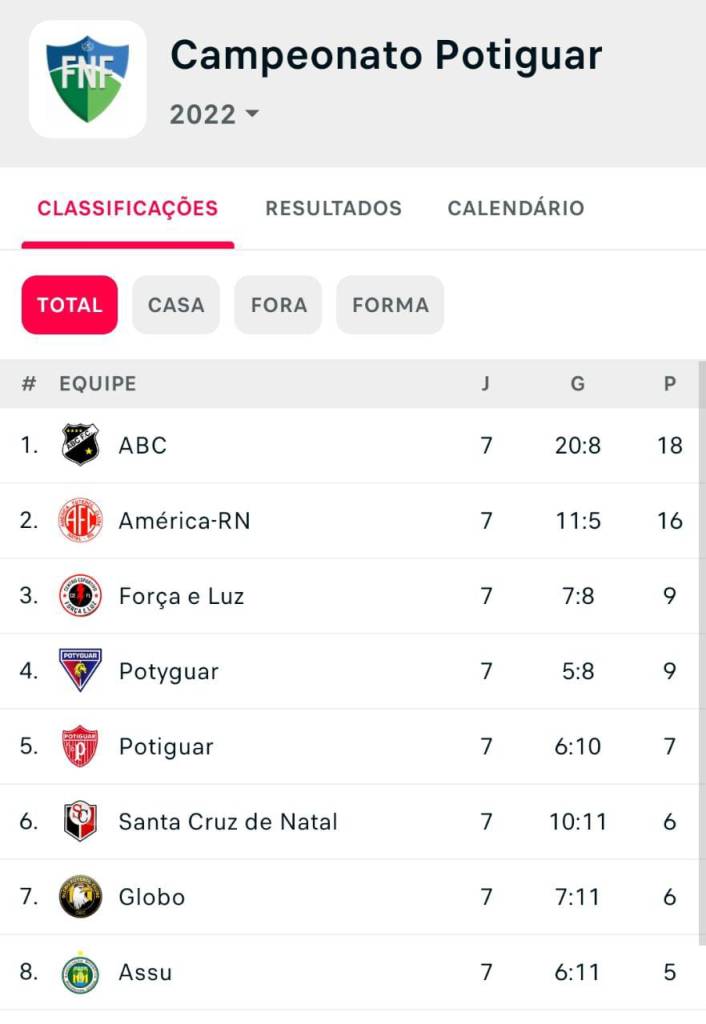
Task: Switch to the Resultados tab
Action: coord(333,208)
